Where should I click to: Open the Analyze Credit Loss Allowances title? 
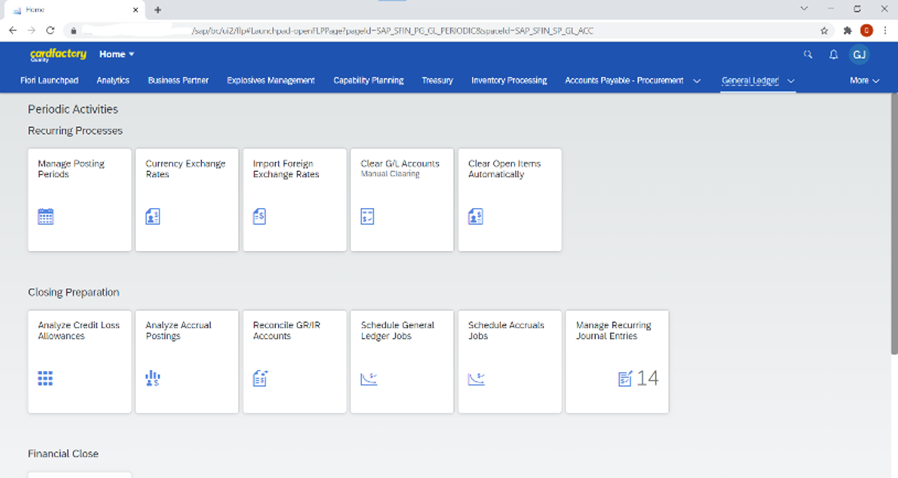point(78,330)
